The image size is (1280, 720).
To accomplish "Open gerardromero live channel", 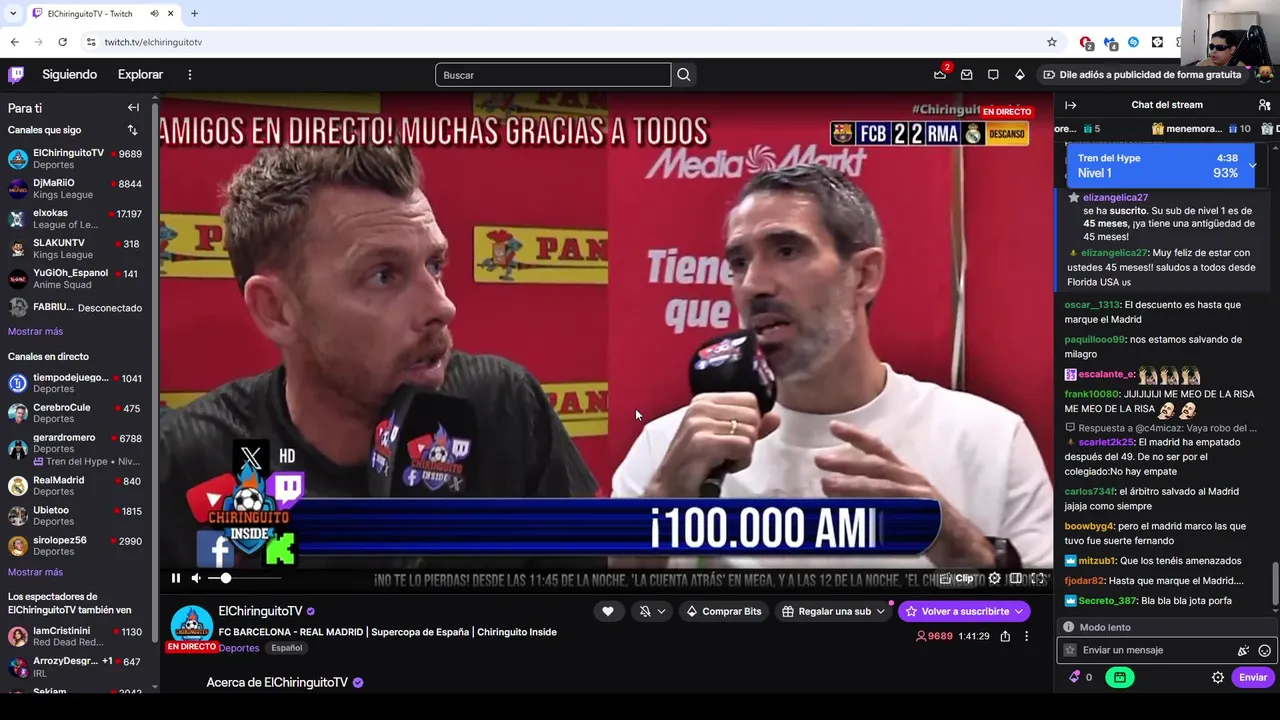I will pos(75,448).
